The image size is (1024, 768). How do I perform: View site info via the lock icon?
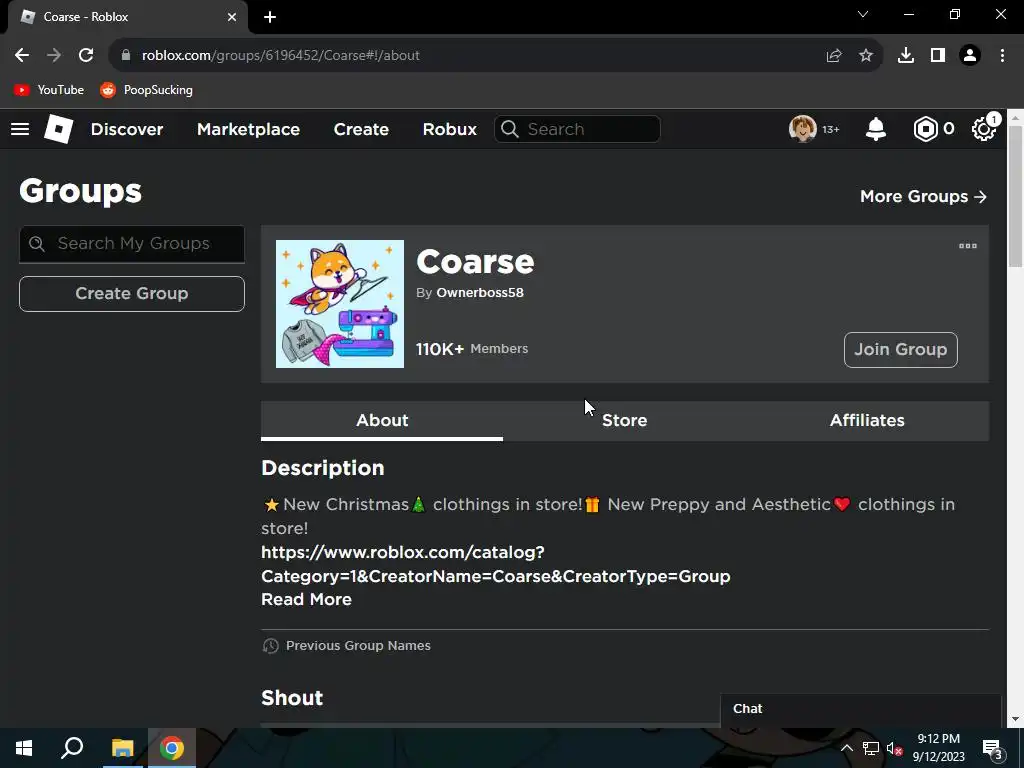click(126, 56)
